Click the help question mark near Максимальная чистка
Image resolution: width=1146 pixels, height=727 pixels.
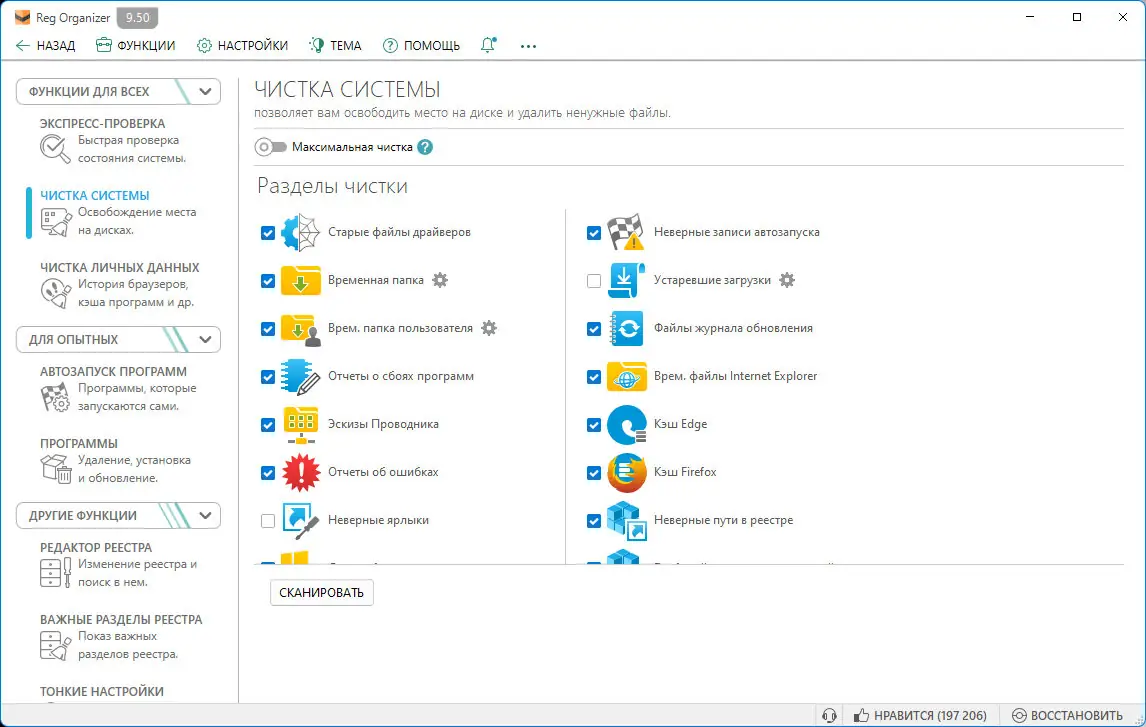(x=425, y=147)
